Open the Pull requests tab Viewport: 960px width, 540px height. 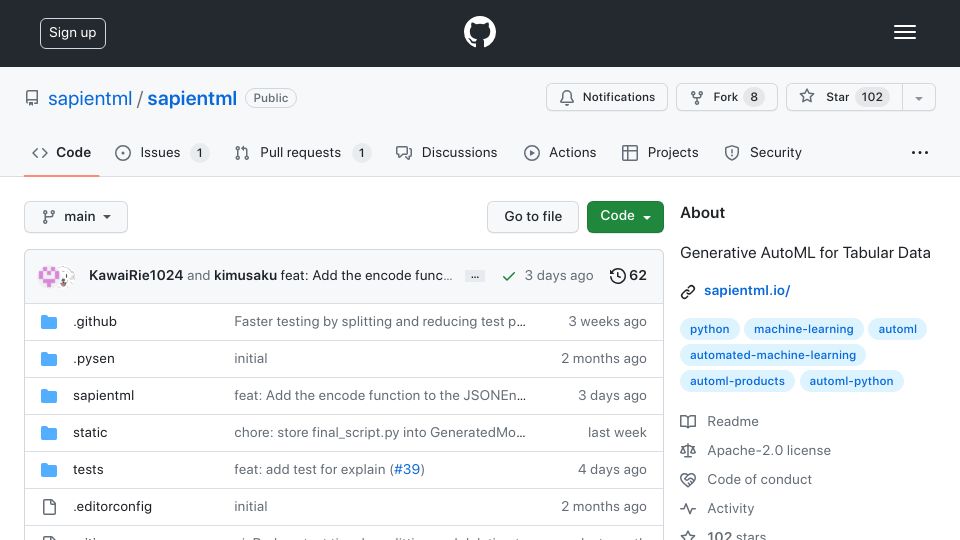point(302,152)
